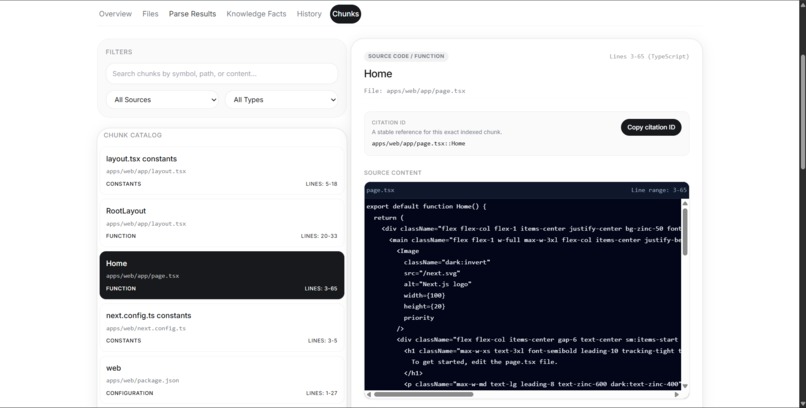
Task: Select the web configuration chunk
Action: tap(222, 380)
